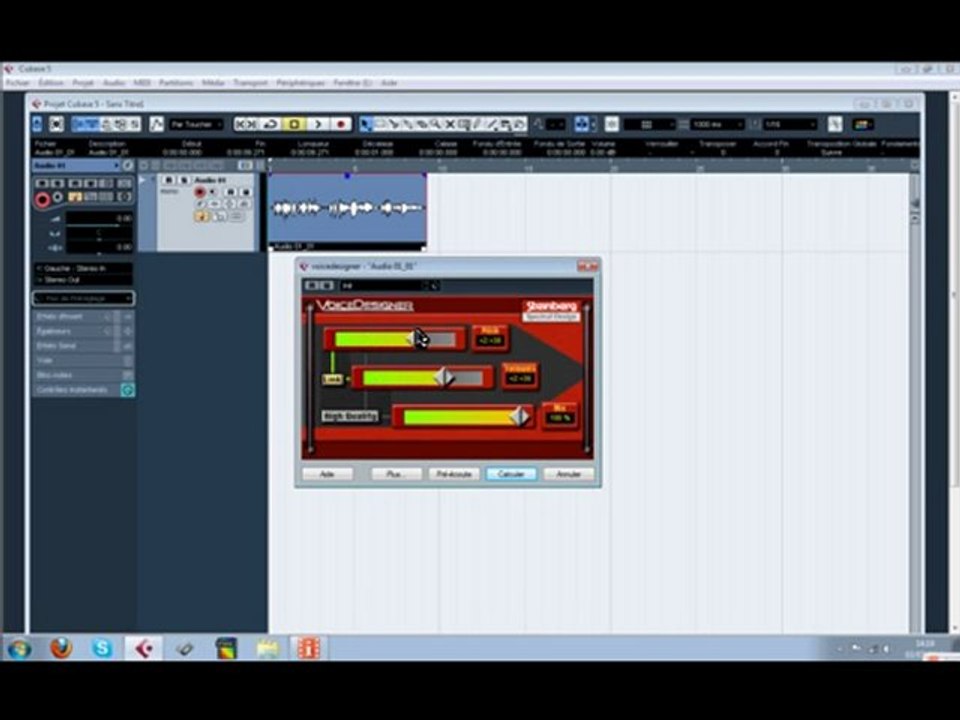Open the Stereo In input routing dropdown
This screenshot has width=960, height=720.
(x=83, y=268)
